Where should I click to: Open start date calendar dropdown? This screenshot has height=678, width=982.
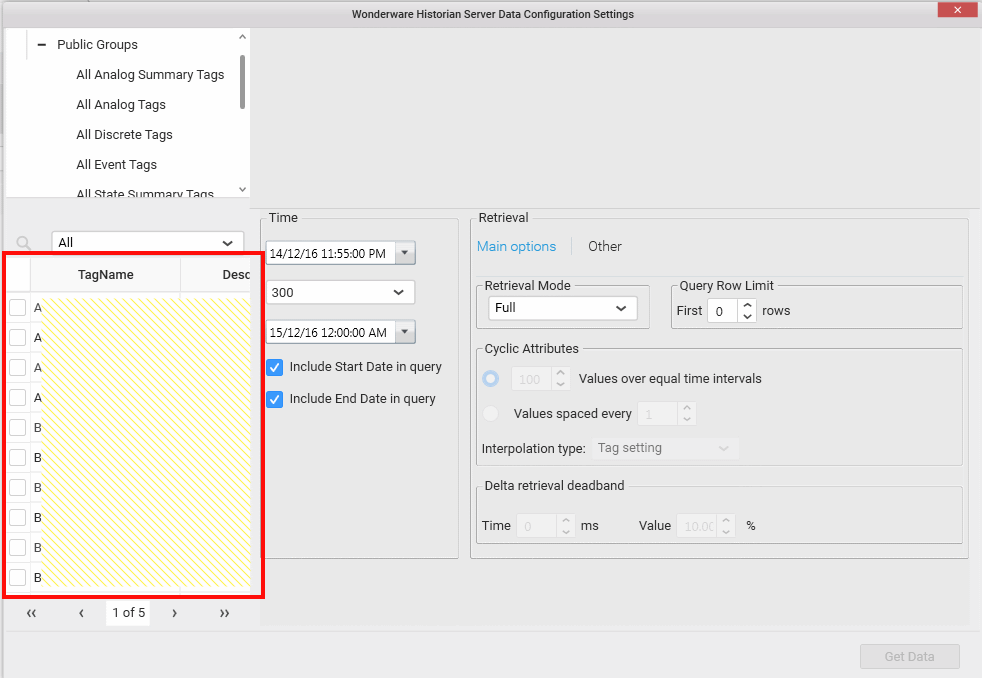point(405,253)
